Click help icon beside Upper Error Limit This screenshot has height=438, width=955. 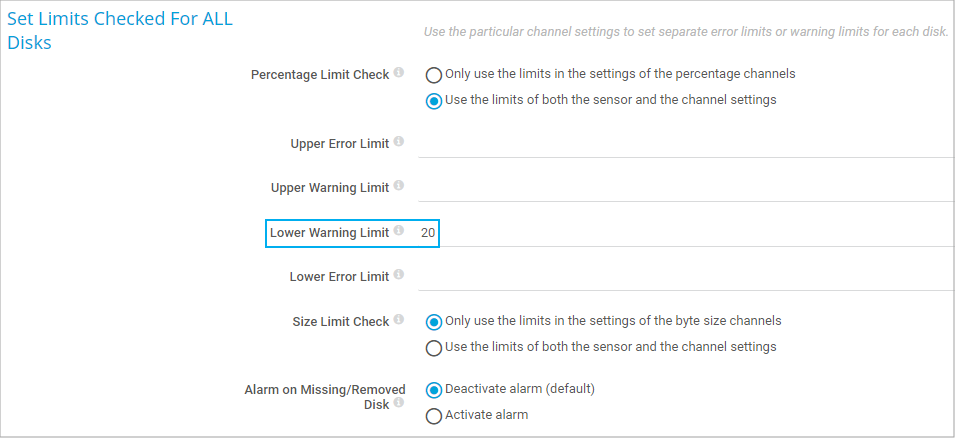399,142
